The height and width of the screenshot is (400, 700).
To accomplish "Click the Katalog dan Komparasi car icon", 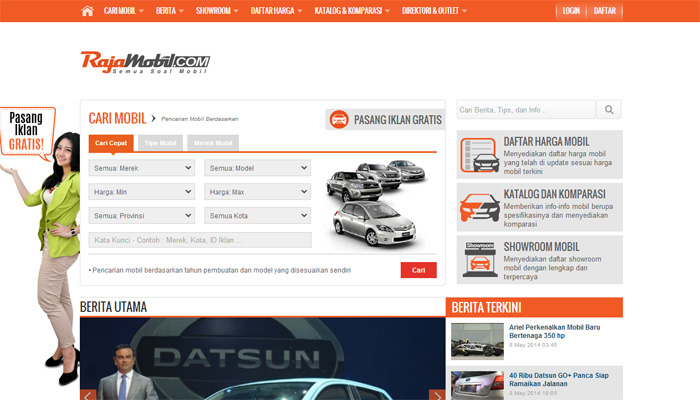I will click(479, 208).
